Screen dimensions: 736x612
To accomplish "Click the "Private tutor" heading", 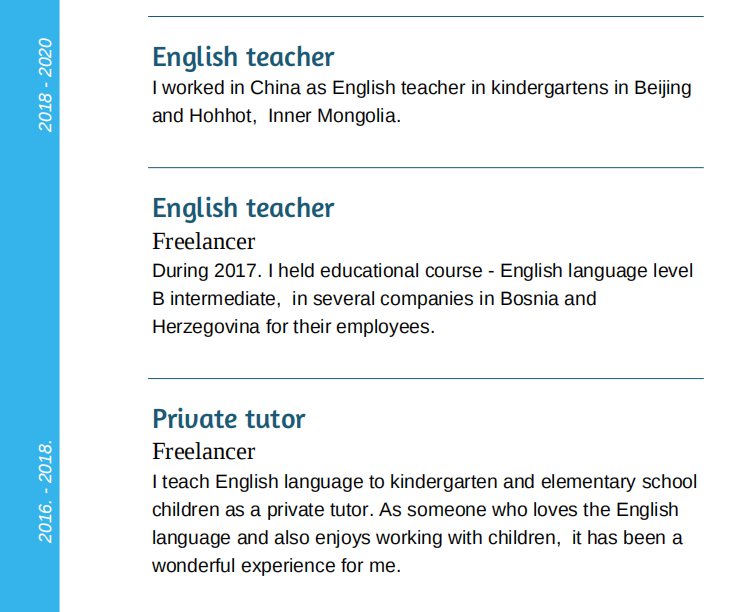I will point(229,419).
